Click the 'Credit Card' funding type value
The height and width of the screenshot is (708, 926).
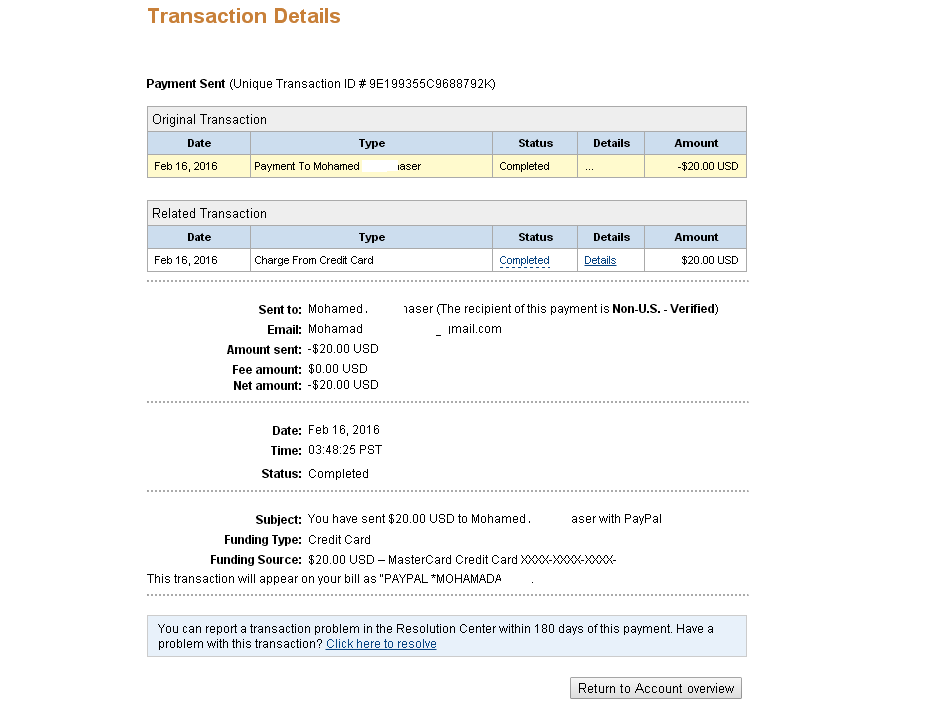click(339, 540)
